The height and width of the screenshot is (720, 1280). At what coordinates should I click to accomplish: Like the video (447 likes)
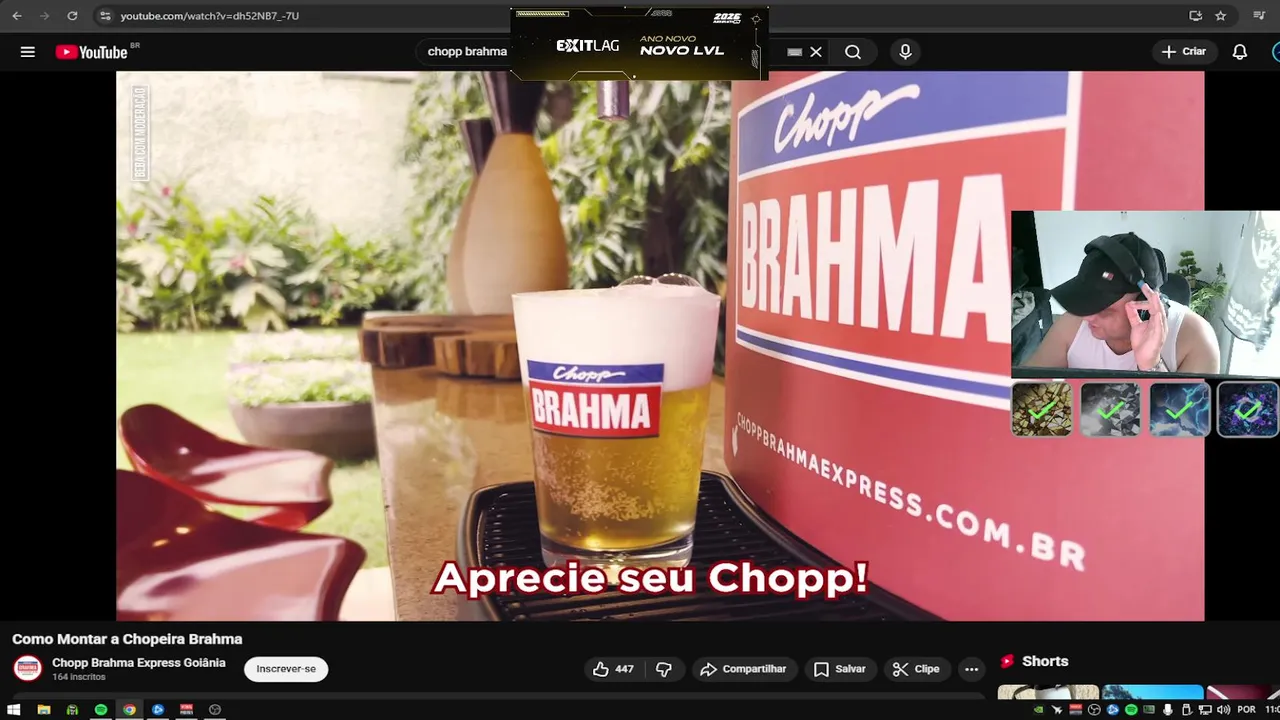614,669
